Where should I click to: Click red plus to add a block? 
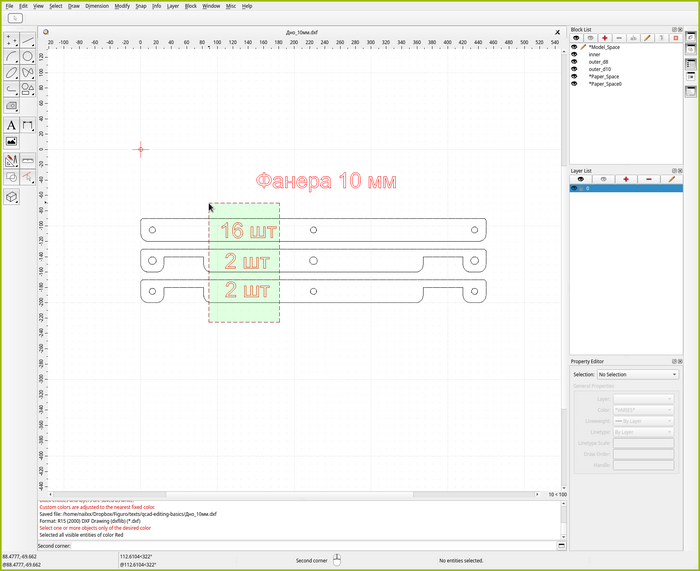click(605, 37)
